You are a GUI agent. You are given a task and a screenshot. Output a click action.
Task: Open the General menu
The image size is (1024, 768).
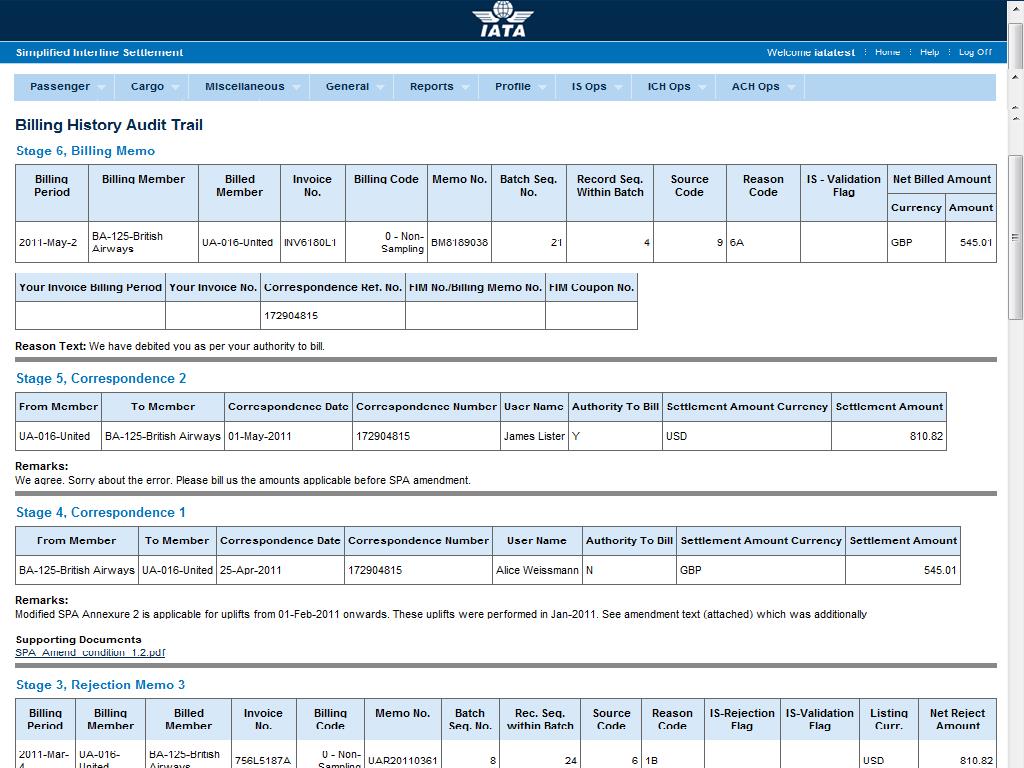(347, 86)
